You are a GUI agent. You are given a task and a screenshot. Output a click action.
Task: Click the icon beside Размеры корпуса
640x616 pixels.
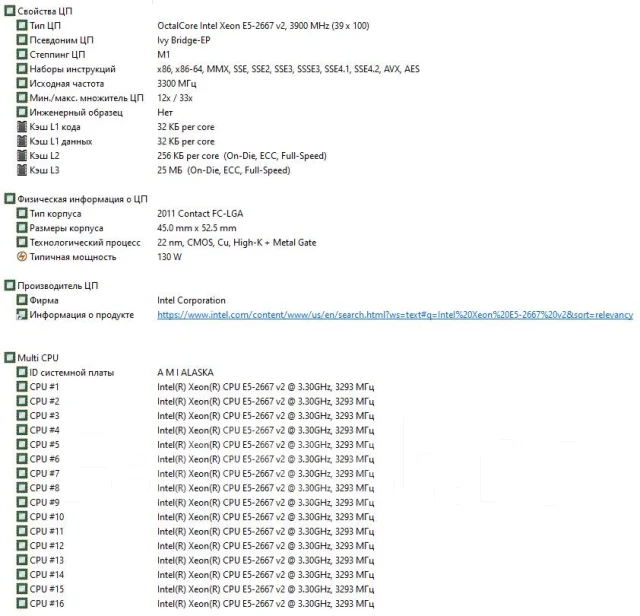pyautogui.click(x=22, y=228)
